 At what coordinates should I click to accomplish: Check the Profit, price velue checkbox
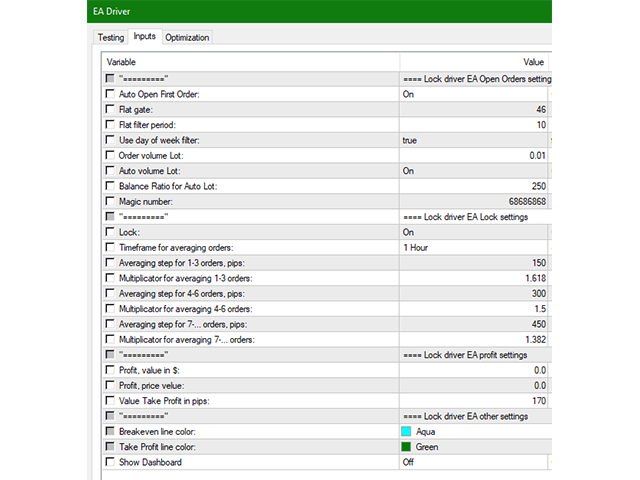pos(110,385)
